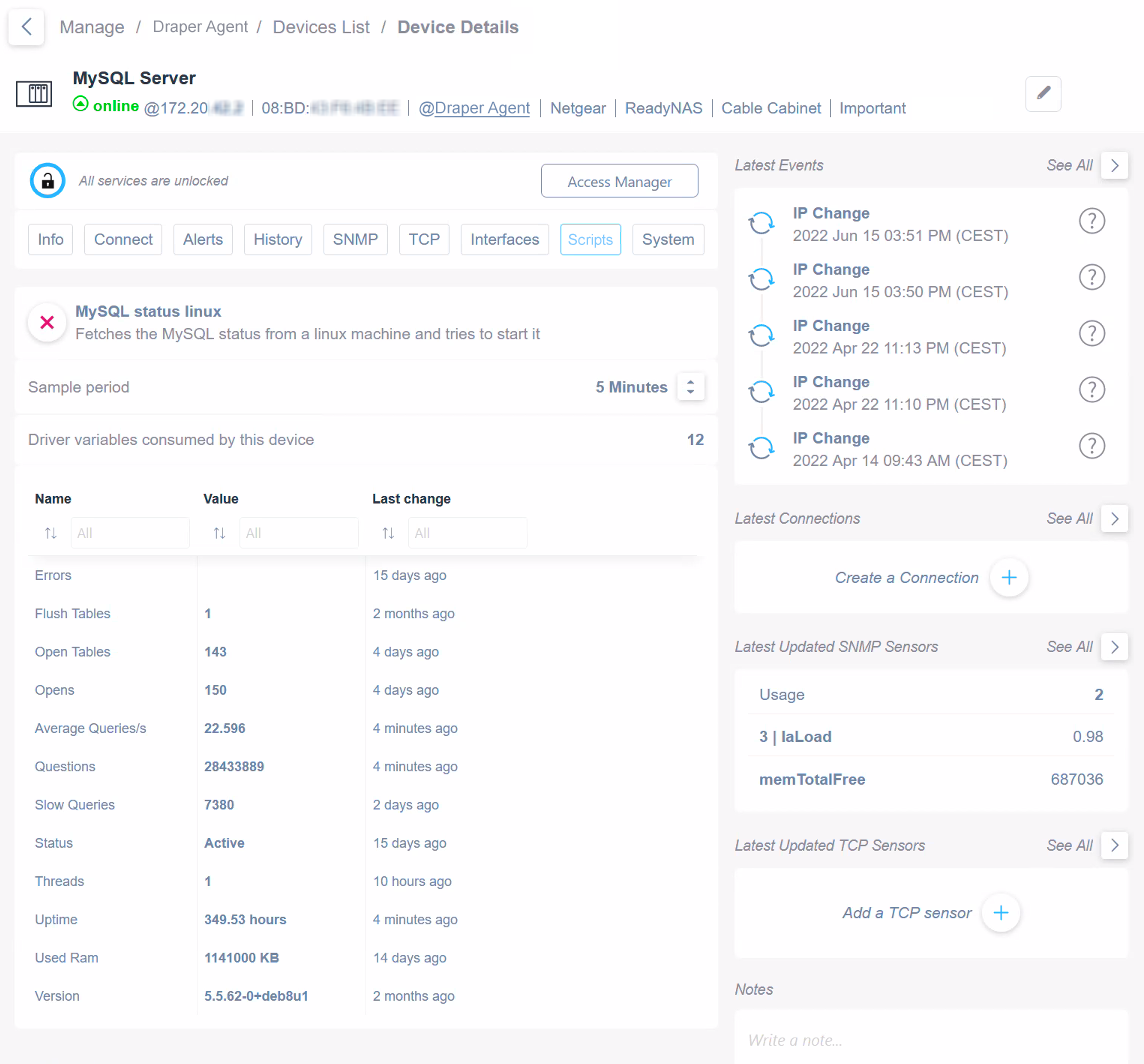1144x1064 pixels.
Task: Sort table by Name column arrows
Action: click(50, 533)
